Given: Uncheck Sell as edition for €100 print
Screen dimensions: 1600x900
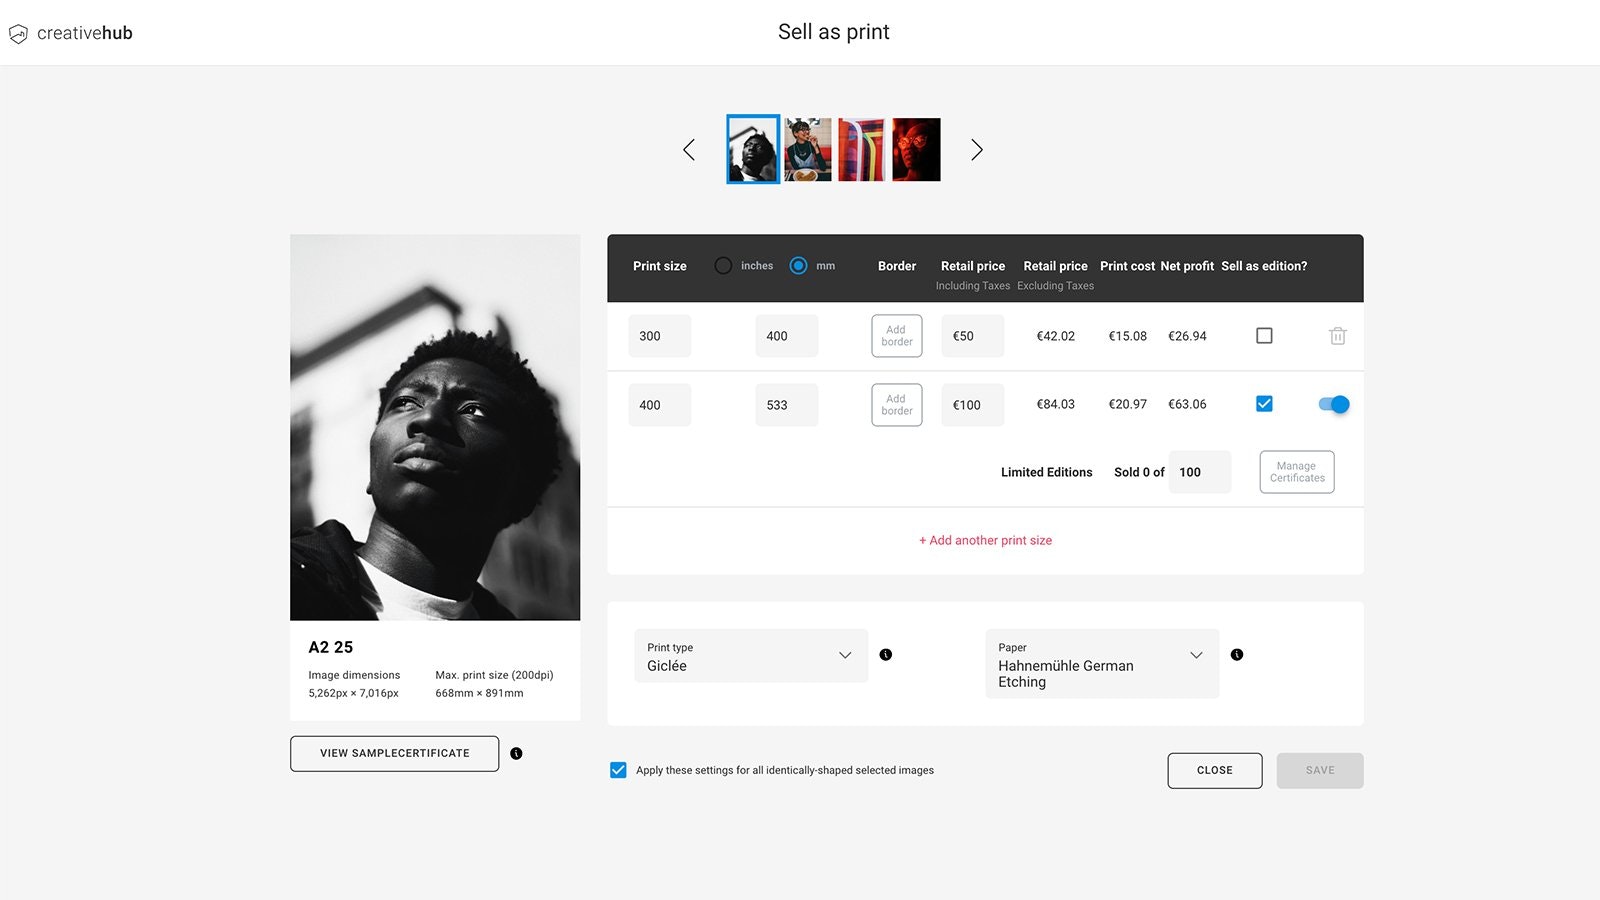Looking at the screenshot, I should pos(1264,404).
